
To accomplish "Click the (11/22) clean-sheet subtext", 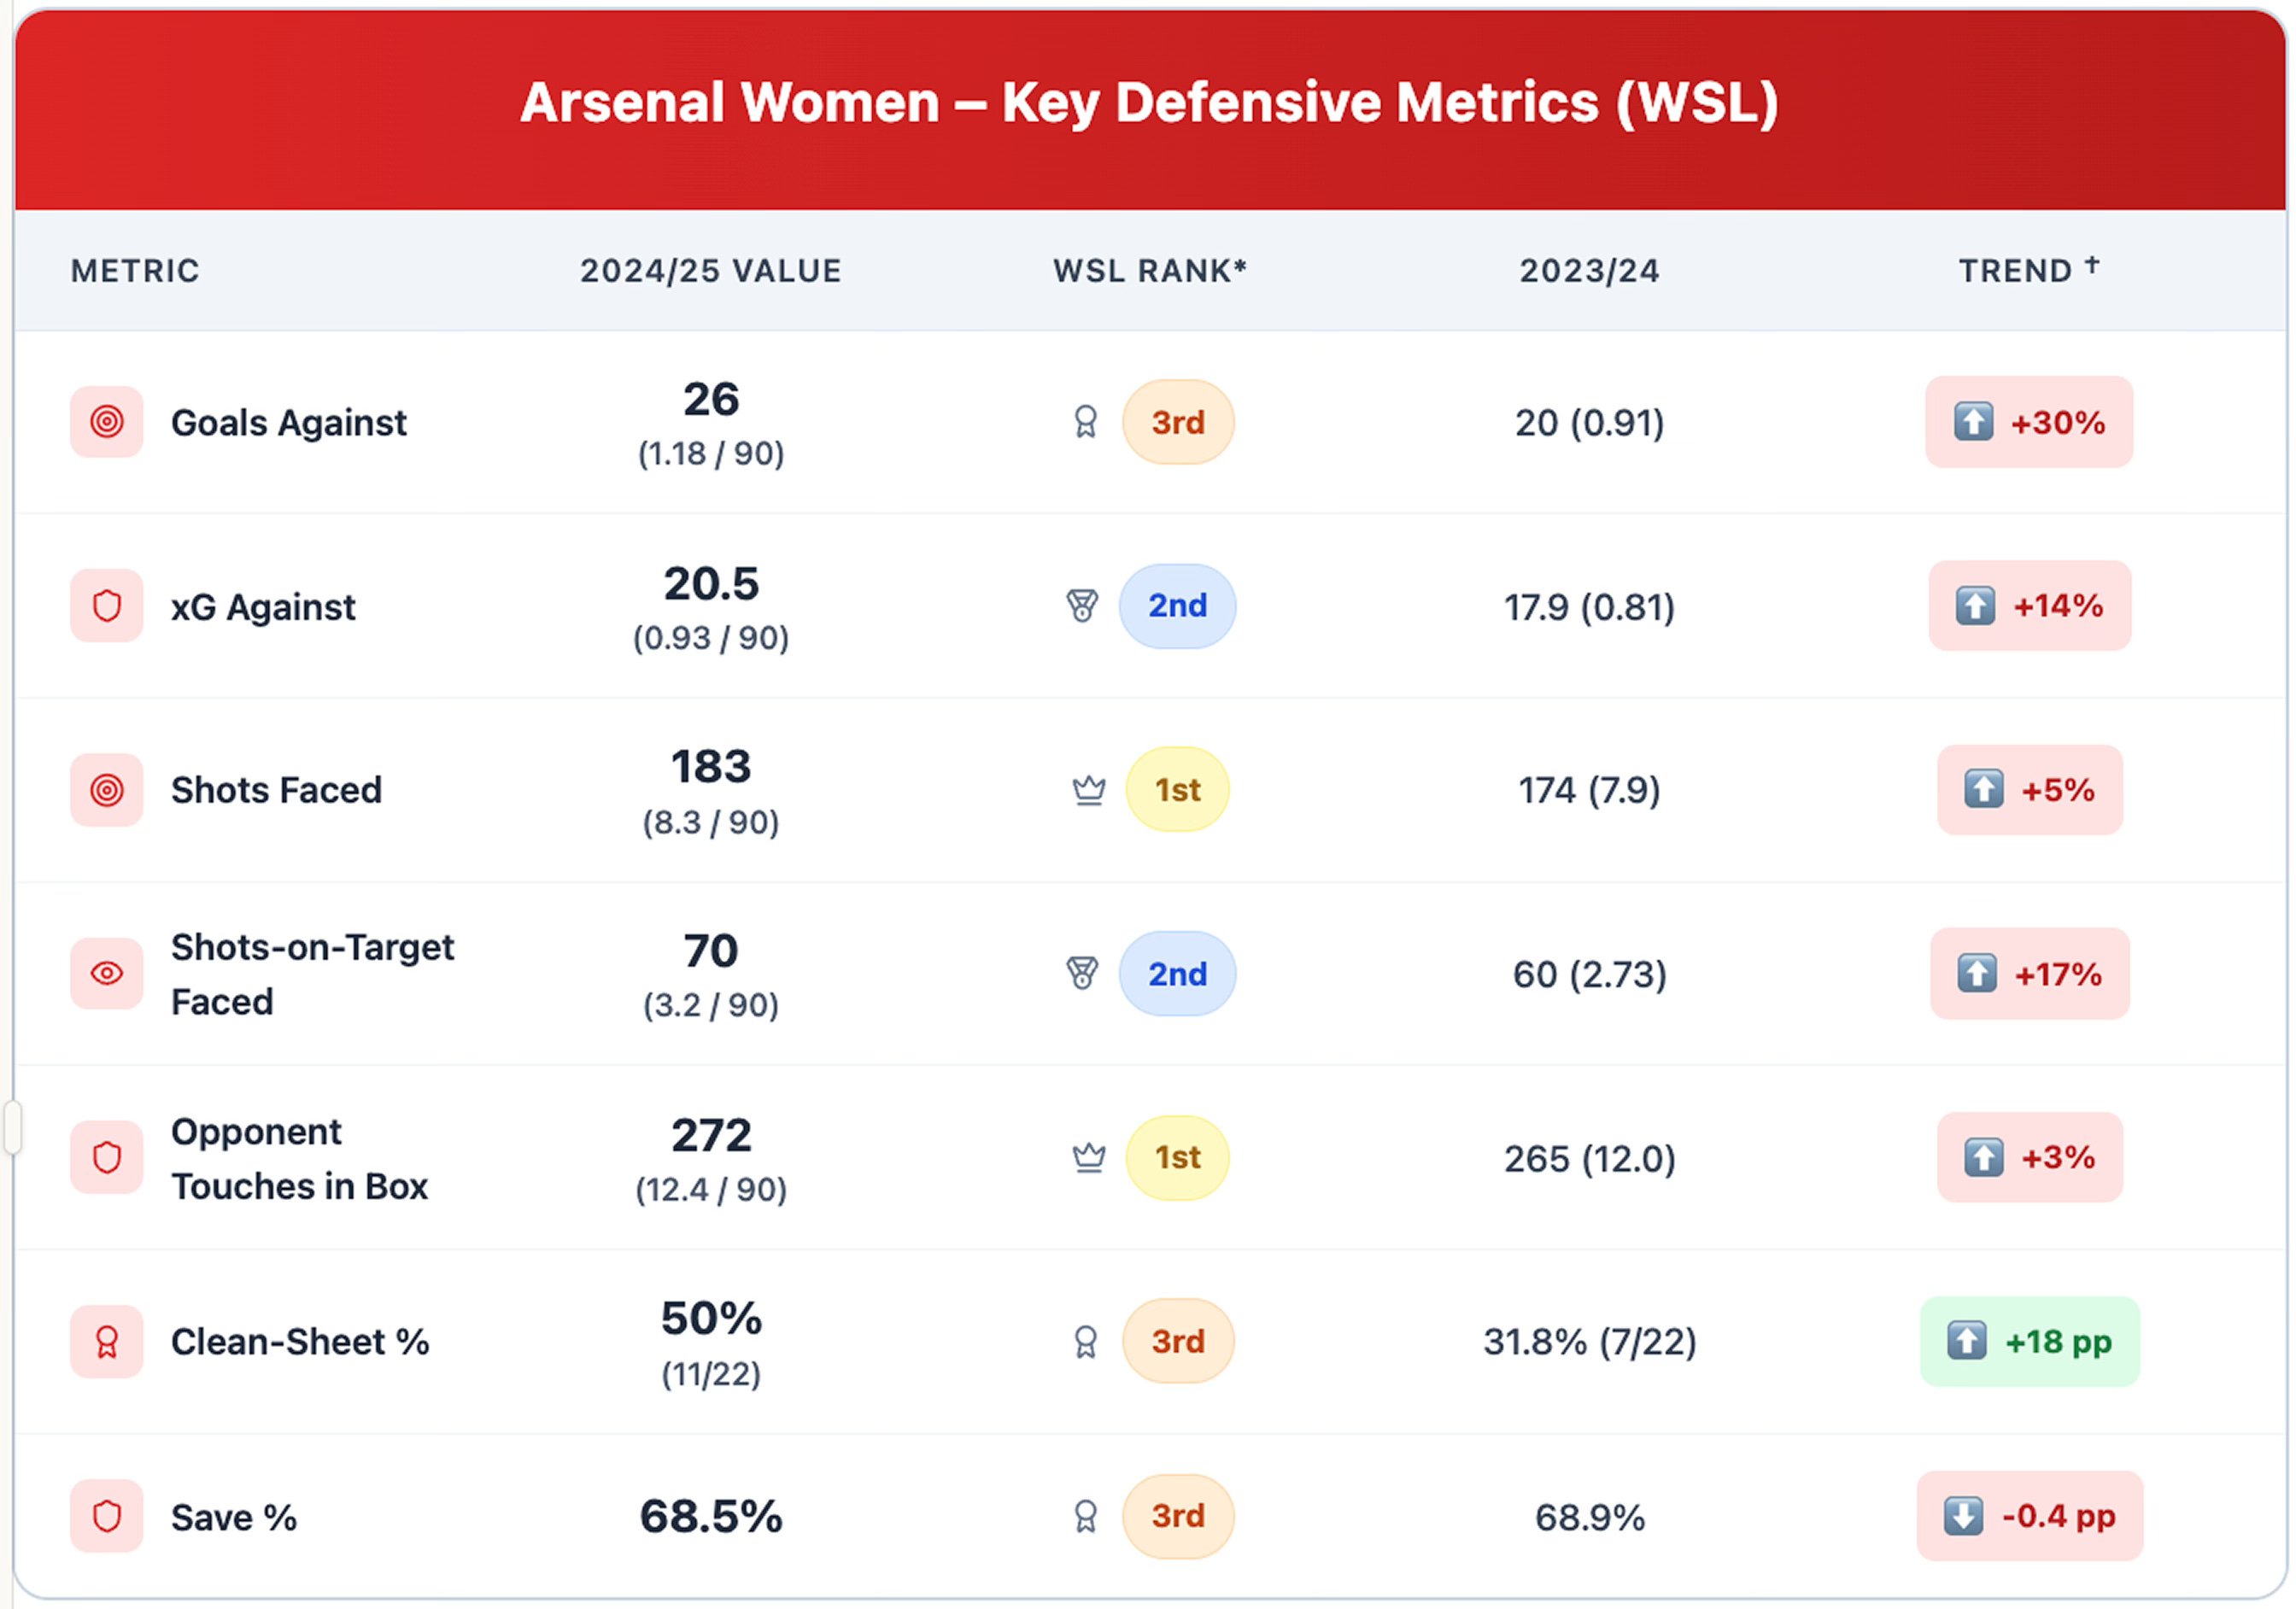I will click(712, 1374).
